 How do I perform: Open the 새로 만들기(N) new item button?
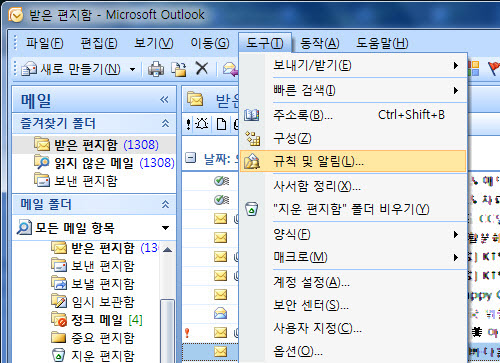tap(71, 69)
